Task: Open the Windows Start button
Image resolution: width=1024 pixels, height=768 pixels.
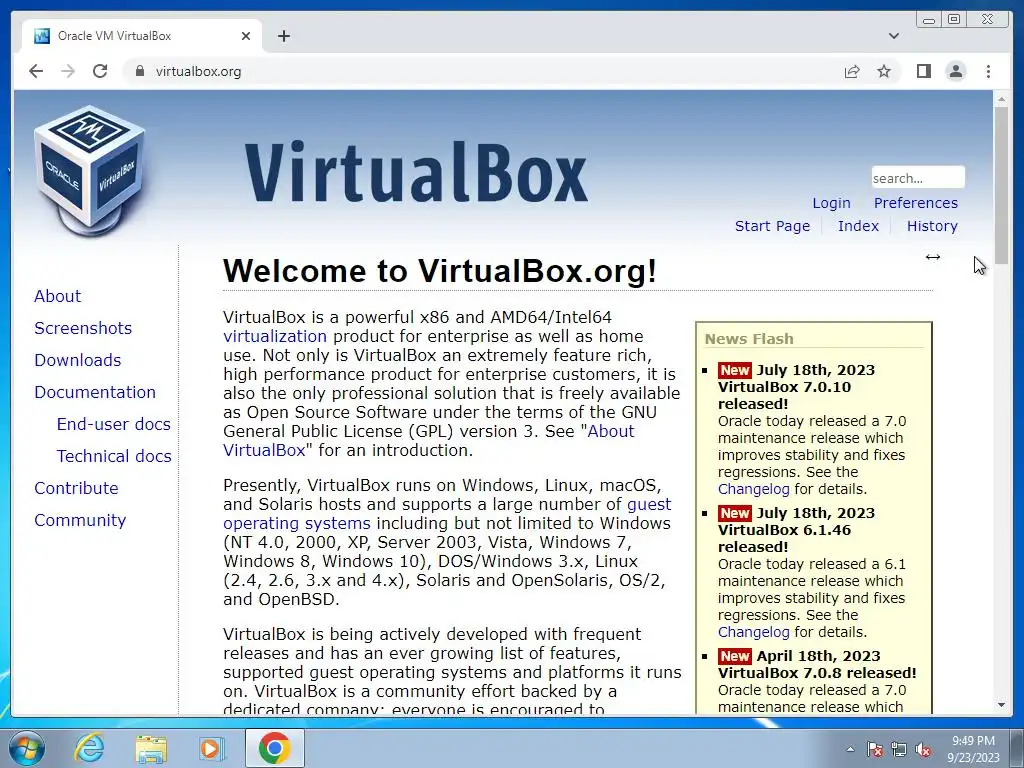Action: pyautogui.click(x=26, y=748)
